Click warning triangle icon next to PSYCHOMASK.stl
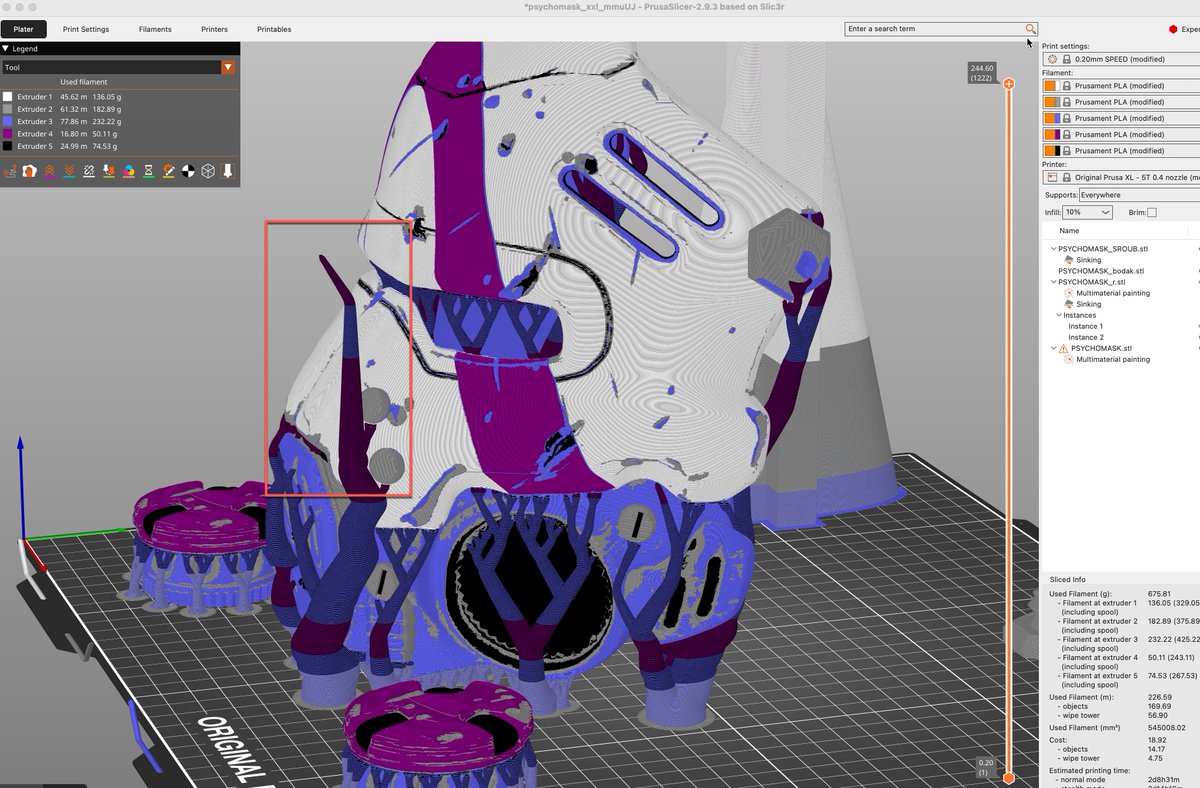Viewport: 1200px width, 788px height. 1062,349
